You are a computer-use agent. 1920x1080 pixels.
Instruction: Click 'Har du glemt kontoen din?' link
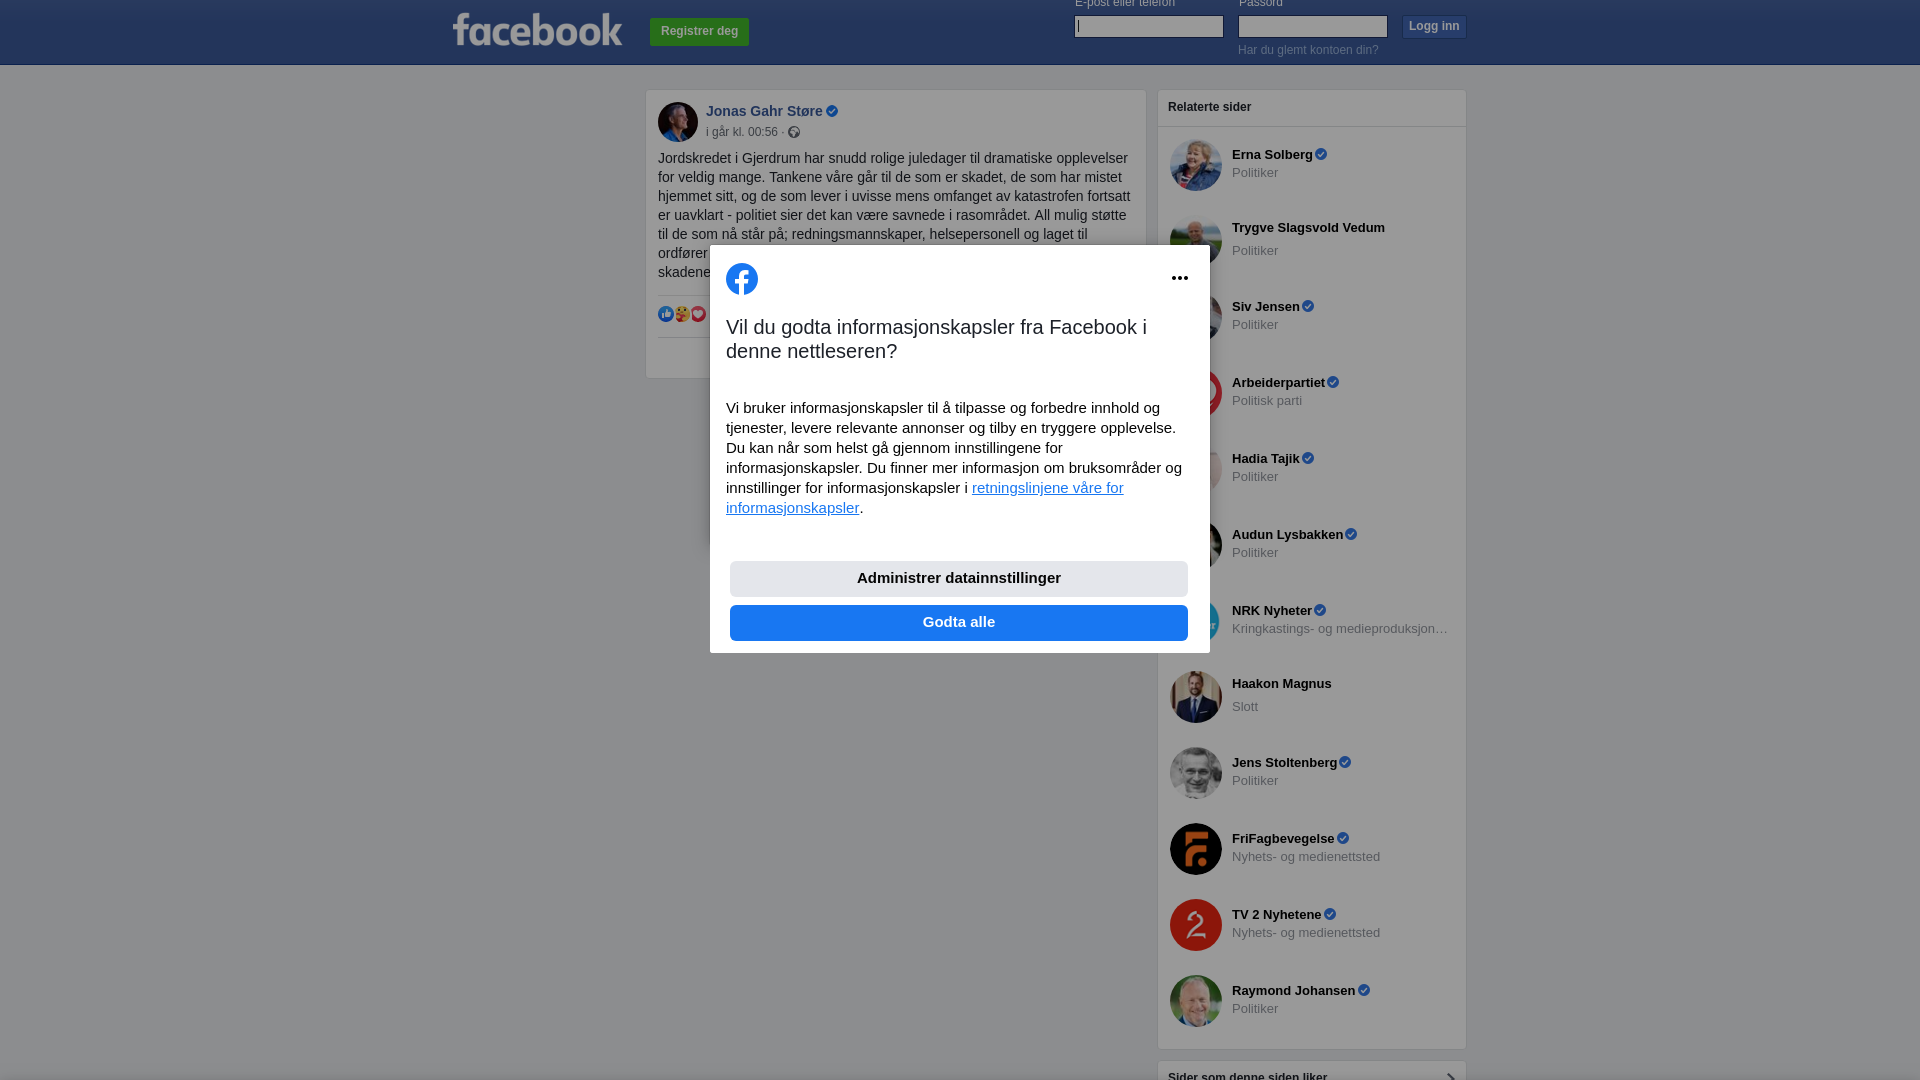point(1308,50)
